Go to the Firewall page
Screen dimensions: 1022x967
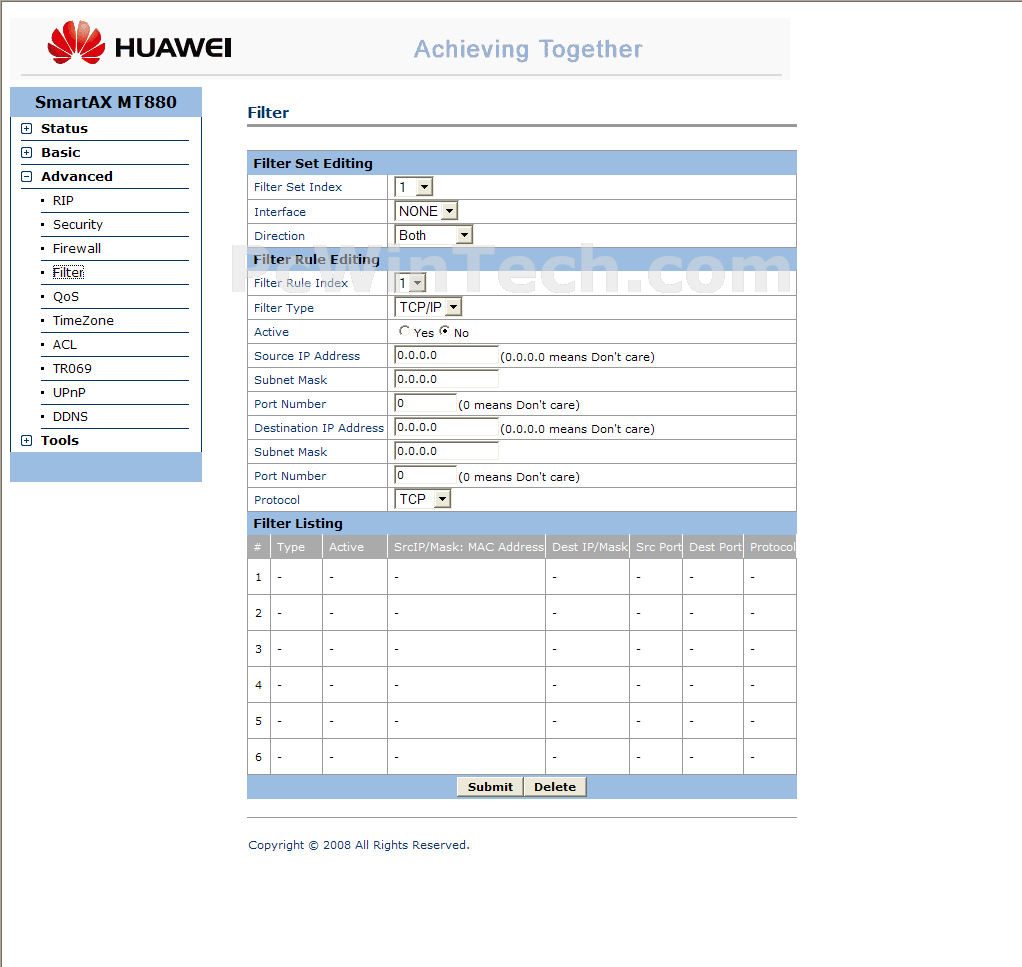coord(77,249)
